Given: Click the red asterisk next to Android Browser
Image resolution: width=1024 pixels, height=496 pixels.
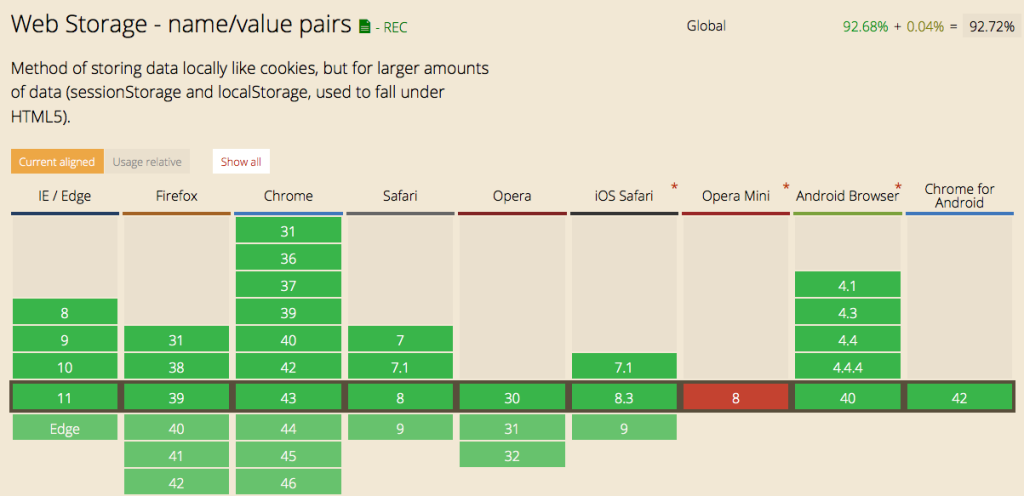Looking at the screenshot, I should coord(899,188).
